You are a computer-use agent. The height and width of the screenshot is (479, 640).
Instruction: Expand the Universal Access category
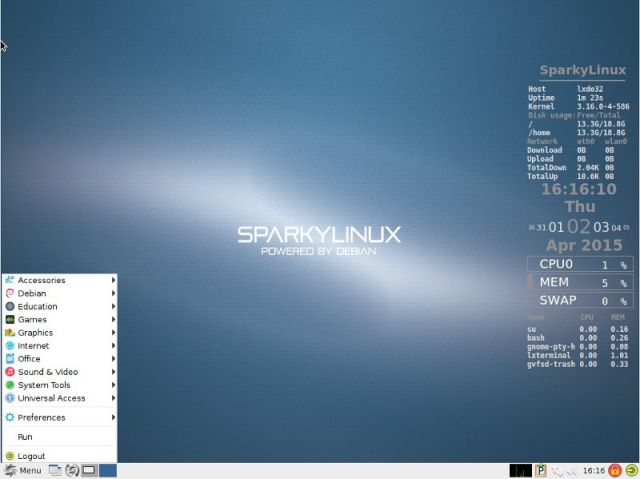tap(60, 397)
